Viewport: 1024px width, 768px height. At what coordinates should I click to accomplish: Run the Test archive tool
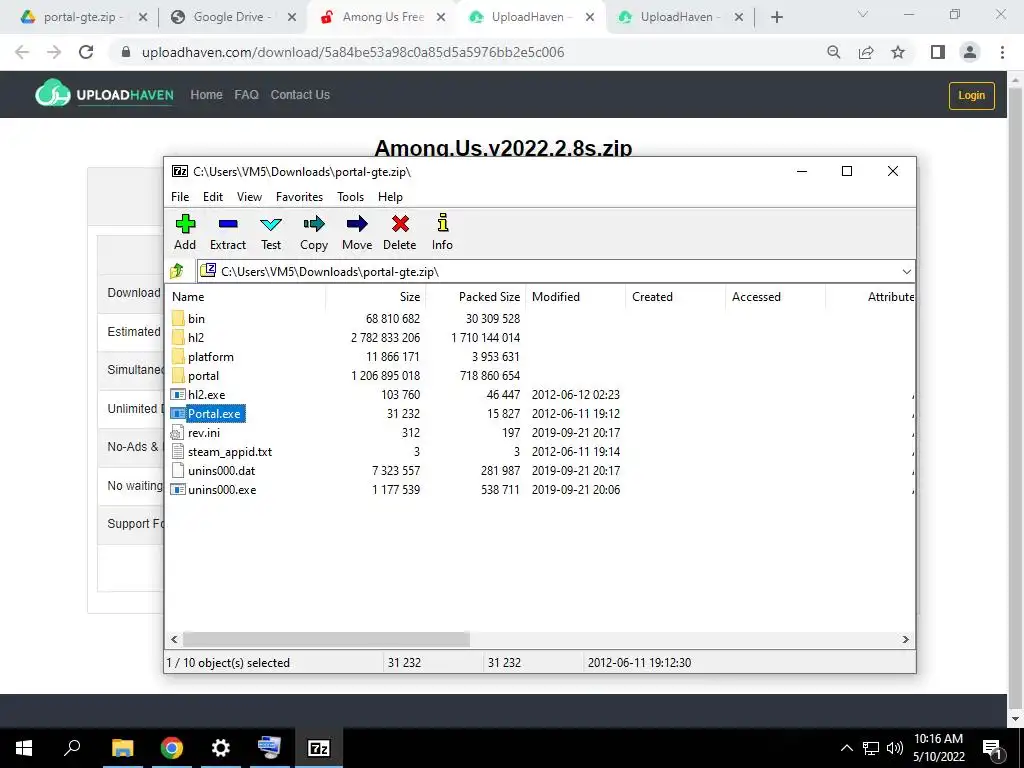[271, 224]
